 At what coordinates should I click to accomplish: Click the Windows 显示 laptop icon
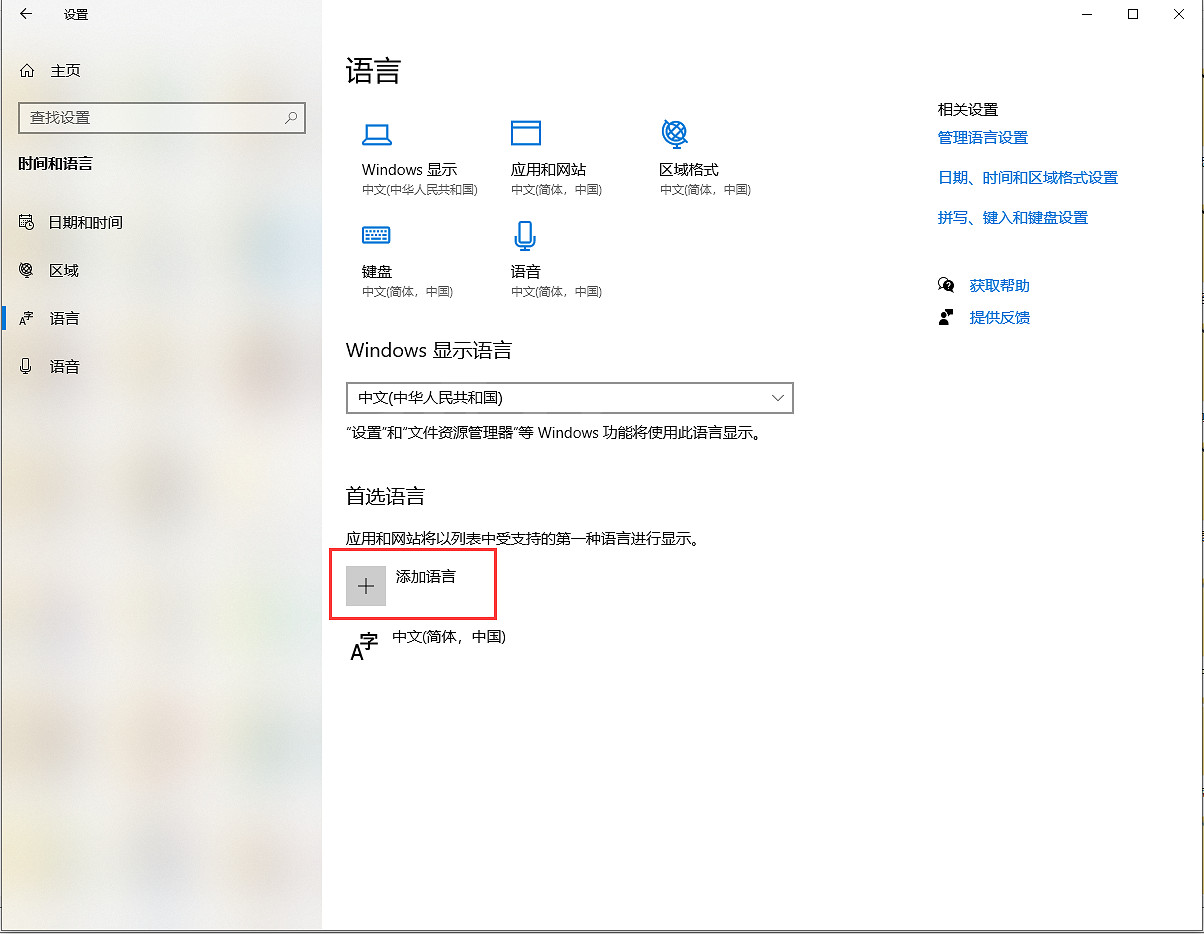pos(376,134)
